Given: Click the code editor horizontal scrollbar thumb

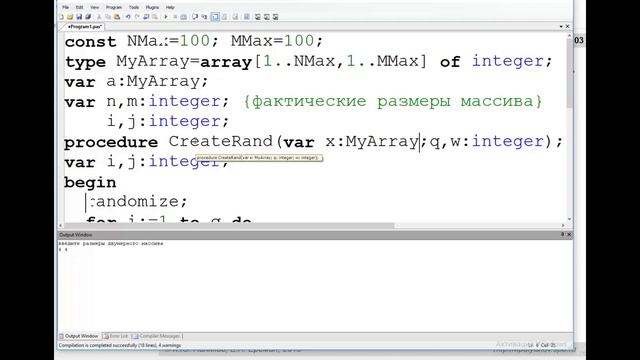Looking at the screenshot, I should coord(229,225).
